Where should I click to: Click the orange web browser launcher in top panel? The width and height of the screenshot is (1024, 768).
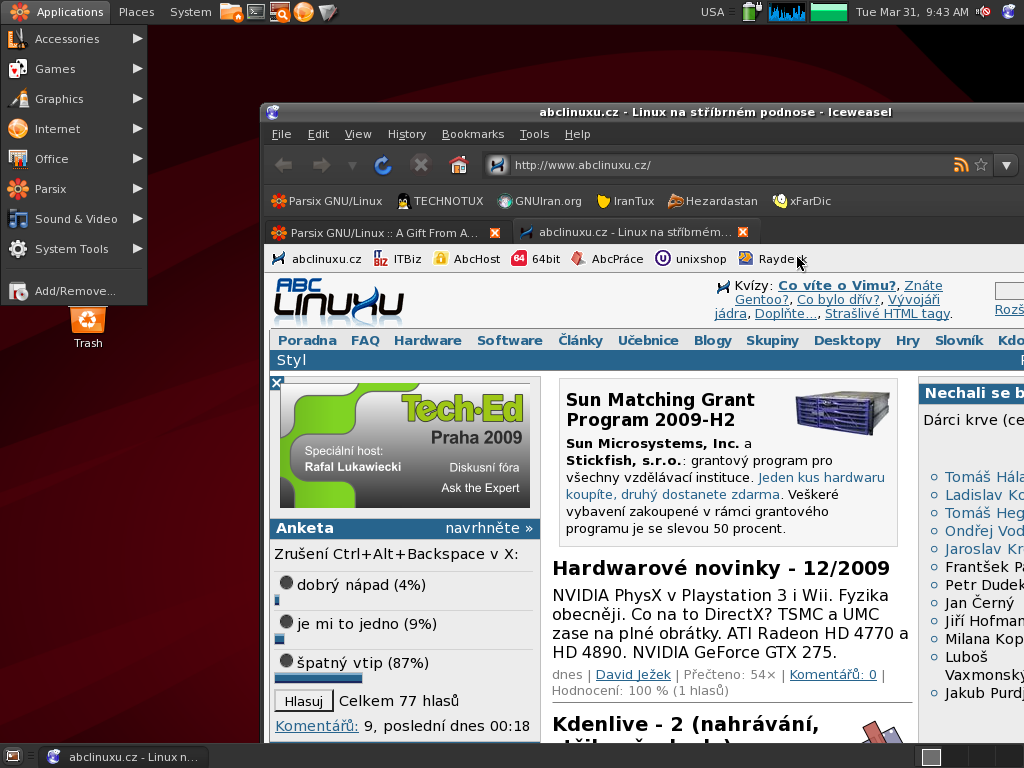click(x=304, y=12)
